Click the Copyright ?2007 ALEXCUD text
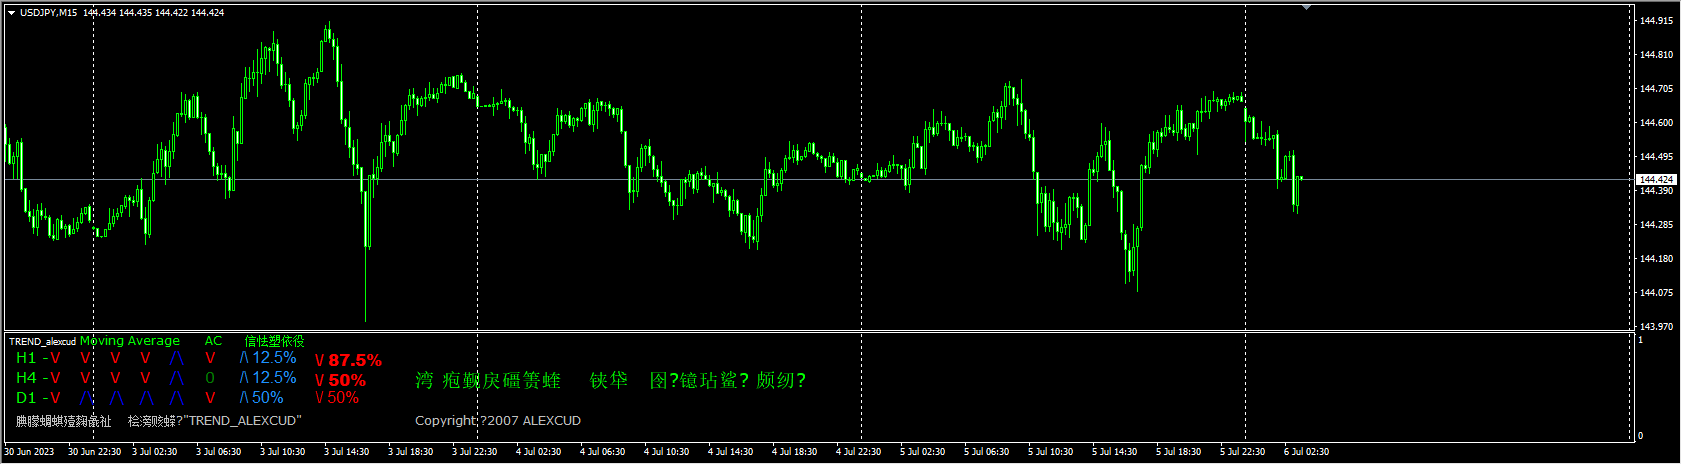The height and width of the screenshot is (465, 1682). [498, 421]
